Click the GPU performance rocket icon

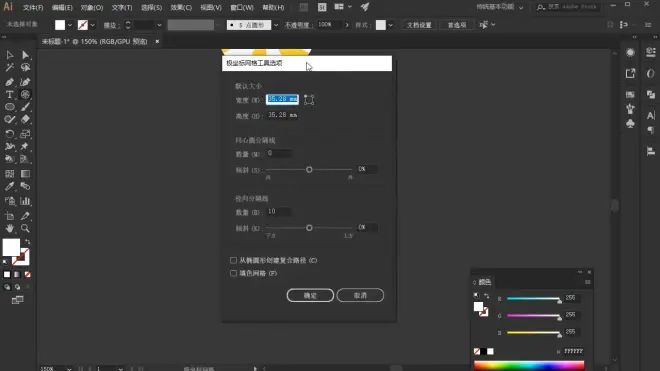pyautogui.click(x=365, y=7)
